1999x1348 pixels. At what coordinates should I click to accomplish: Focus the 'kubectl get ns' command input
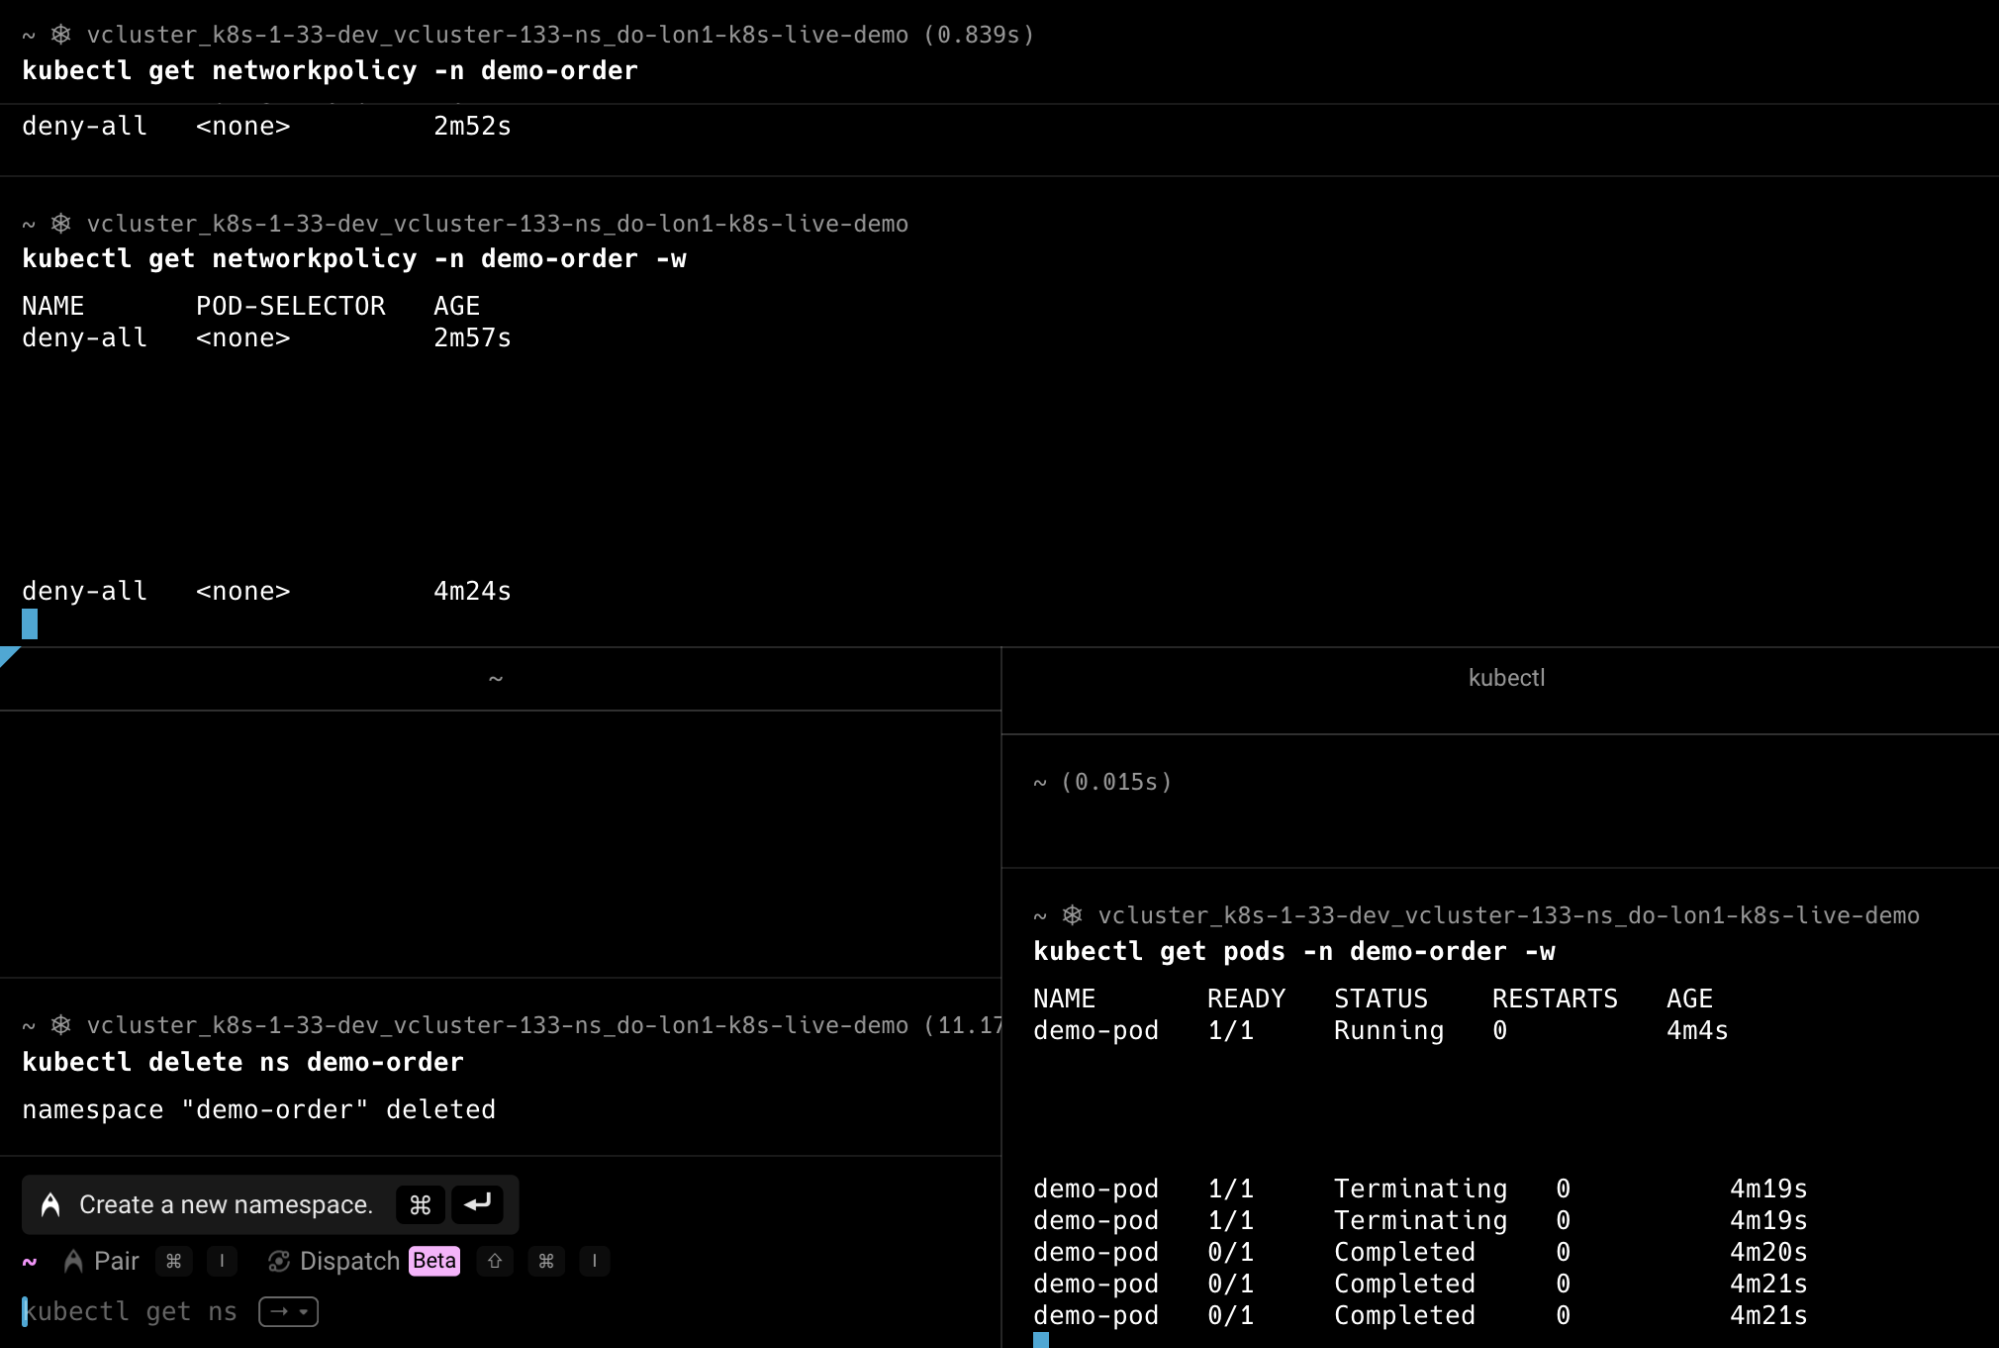click(130, 1311)
